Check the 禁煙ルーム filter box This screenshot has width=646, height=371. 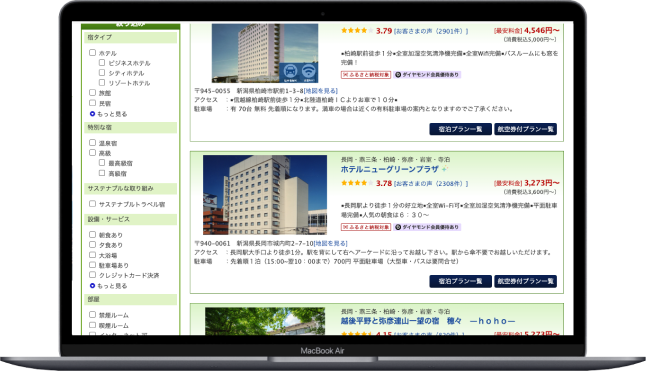coord(92,315)
